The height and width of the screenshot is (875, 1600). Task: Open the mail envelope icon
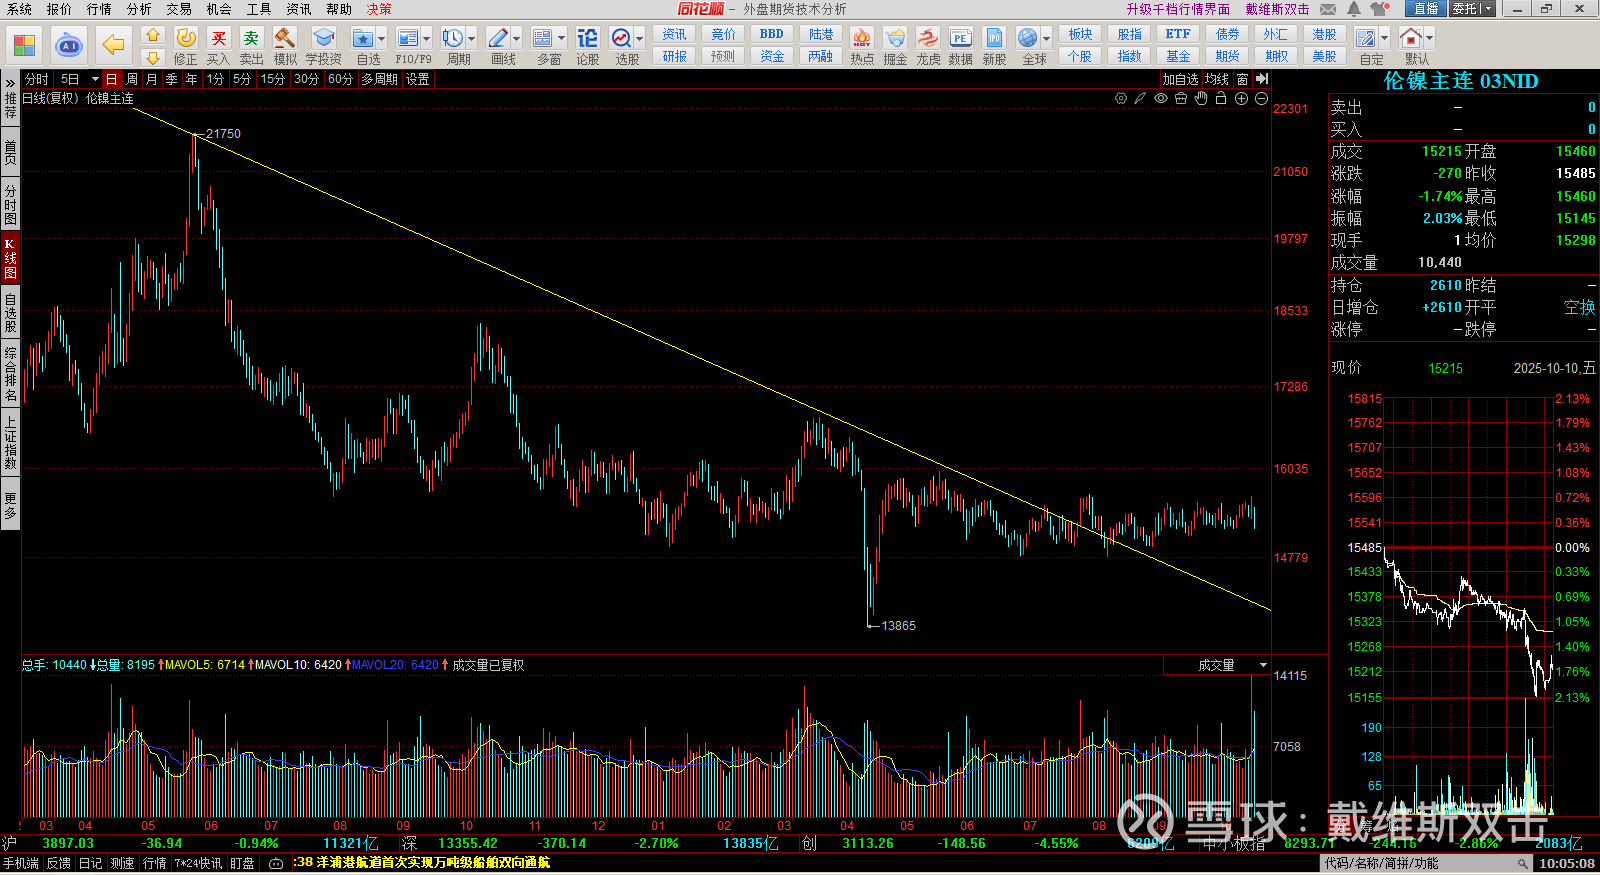[x=1328, y=9]
